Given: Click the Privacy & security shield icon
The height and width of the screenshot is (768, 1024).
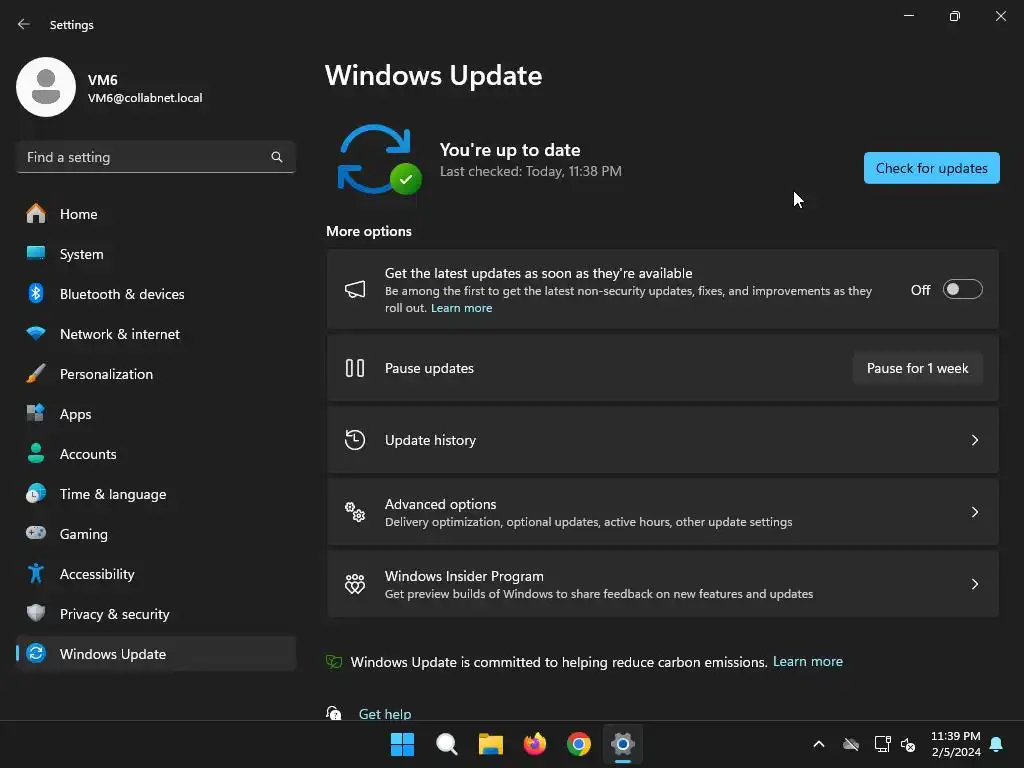Looking at the screenshot, I should click(x=36, y=613).
